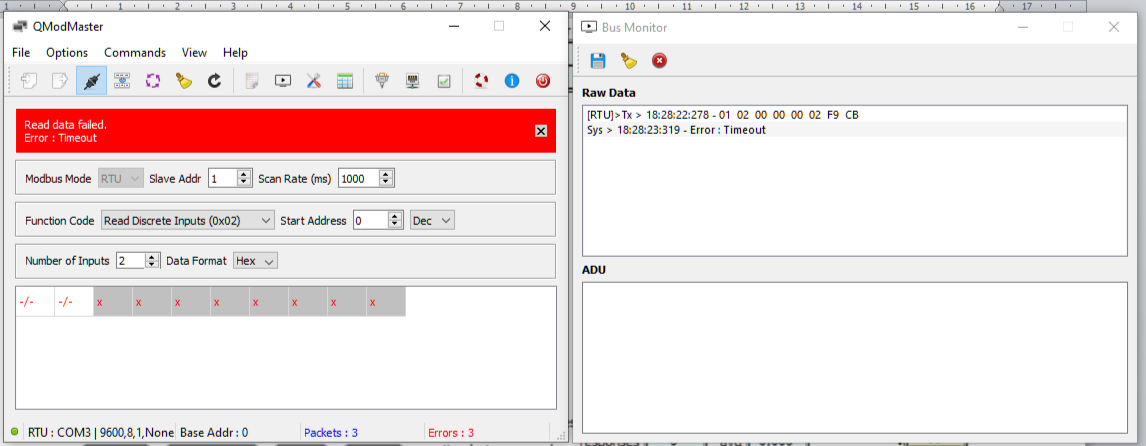Image resolution: width=1146 pixels, height=446 pixels.
Task: Click the black circular arrow reset icon
Action: click(214, 81)
